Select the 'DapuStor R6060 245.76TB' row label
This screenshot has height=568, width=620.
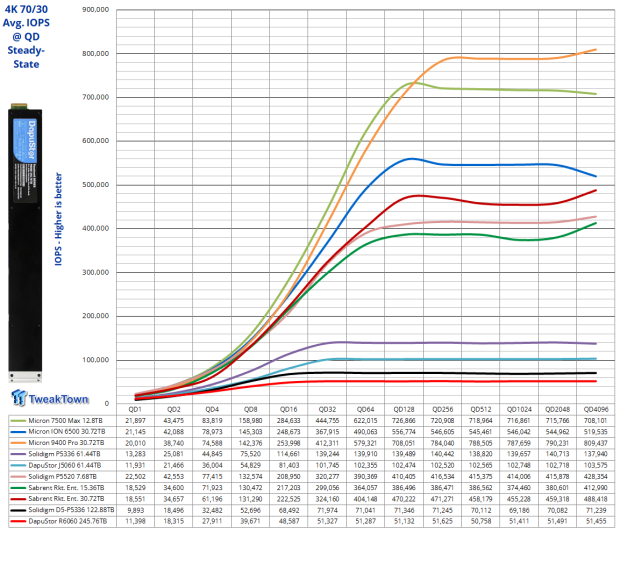click(x=68, y=521)
